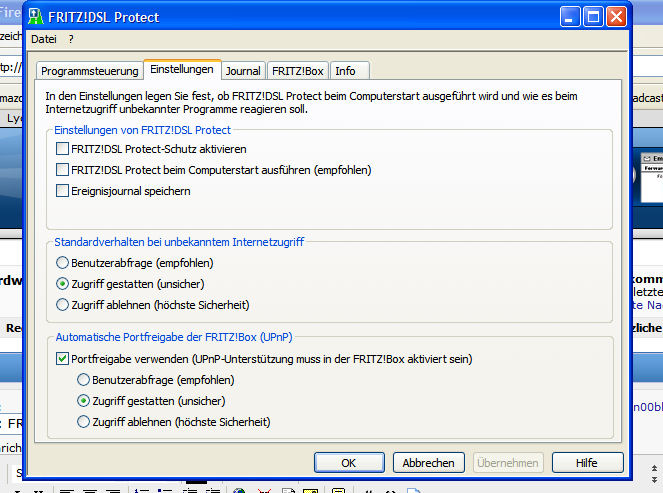Minimize the FRITZ!DSL Protect window
The height and width of the screenshot is (493, 663).
570,17
